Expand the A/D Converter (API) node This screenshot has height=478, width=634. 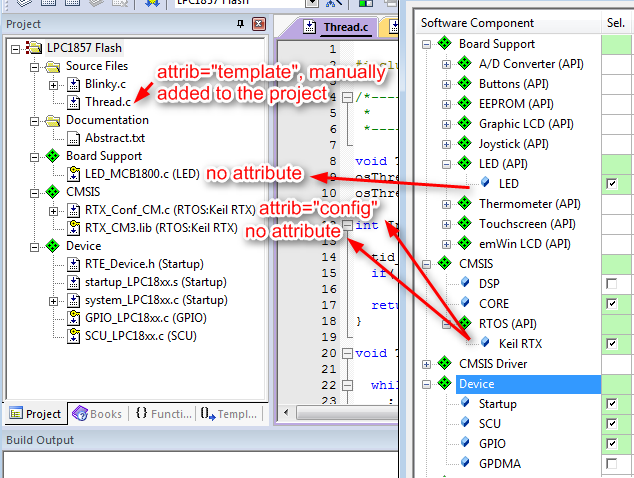(x=446, y=64)
